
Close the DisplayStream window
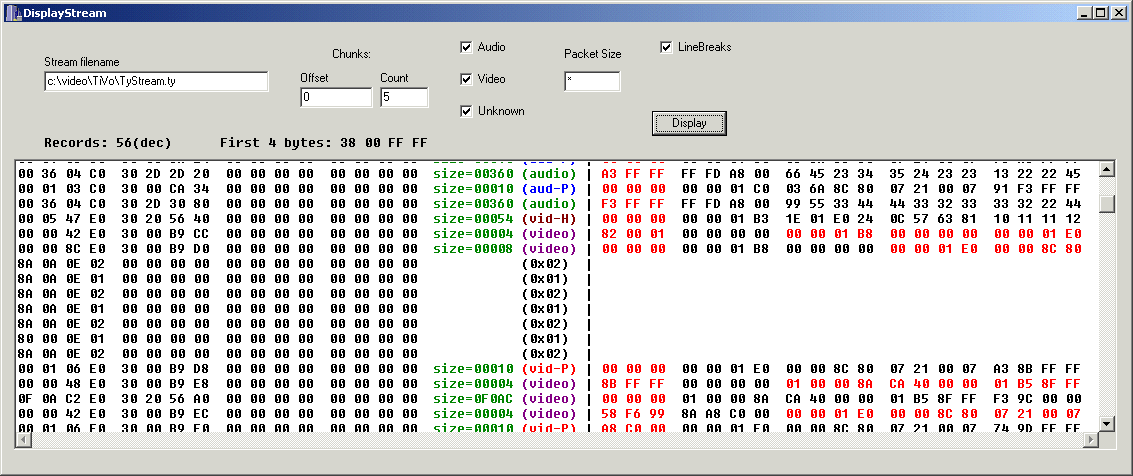[x=1118, y=13]
